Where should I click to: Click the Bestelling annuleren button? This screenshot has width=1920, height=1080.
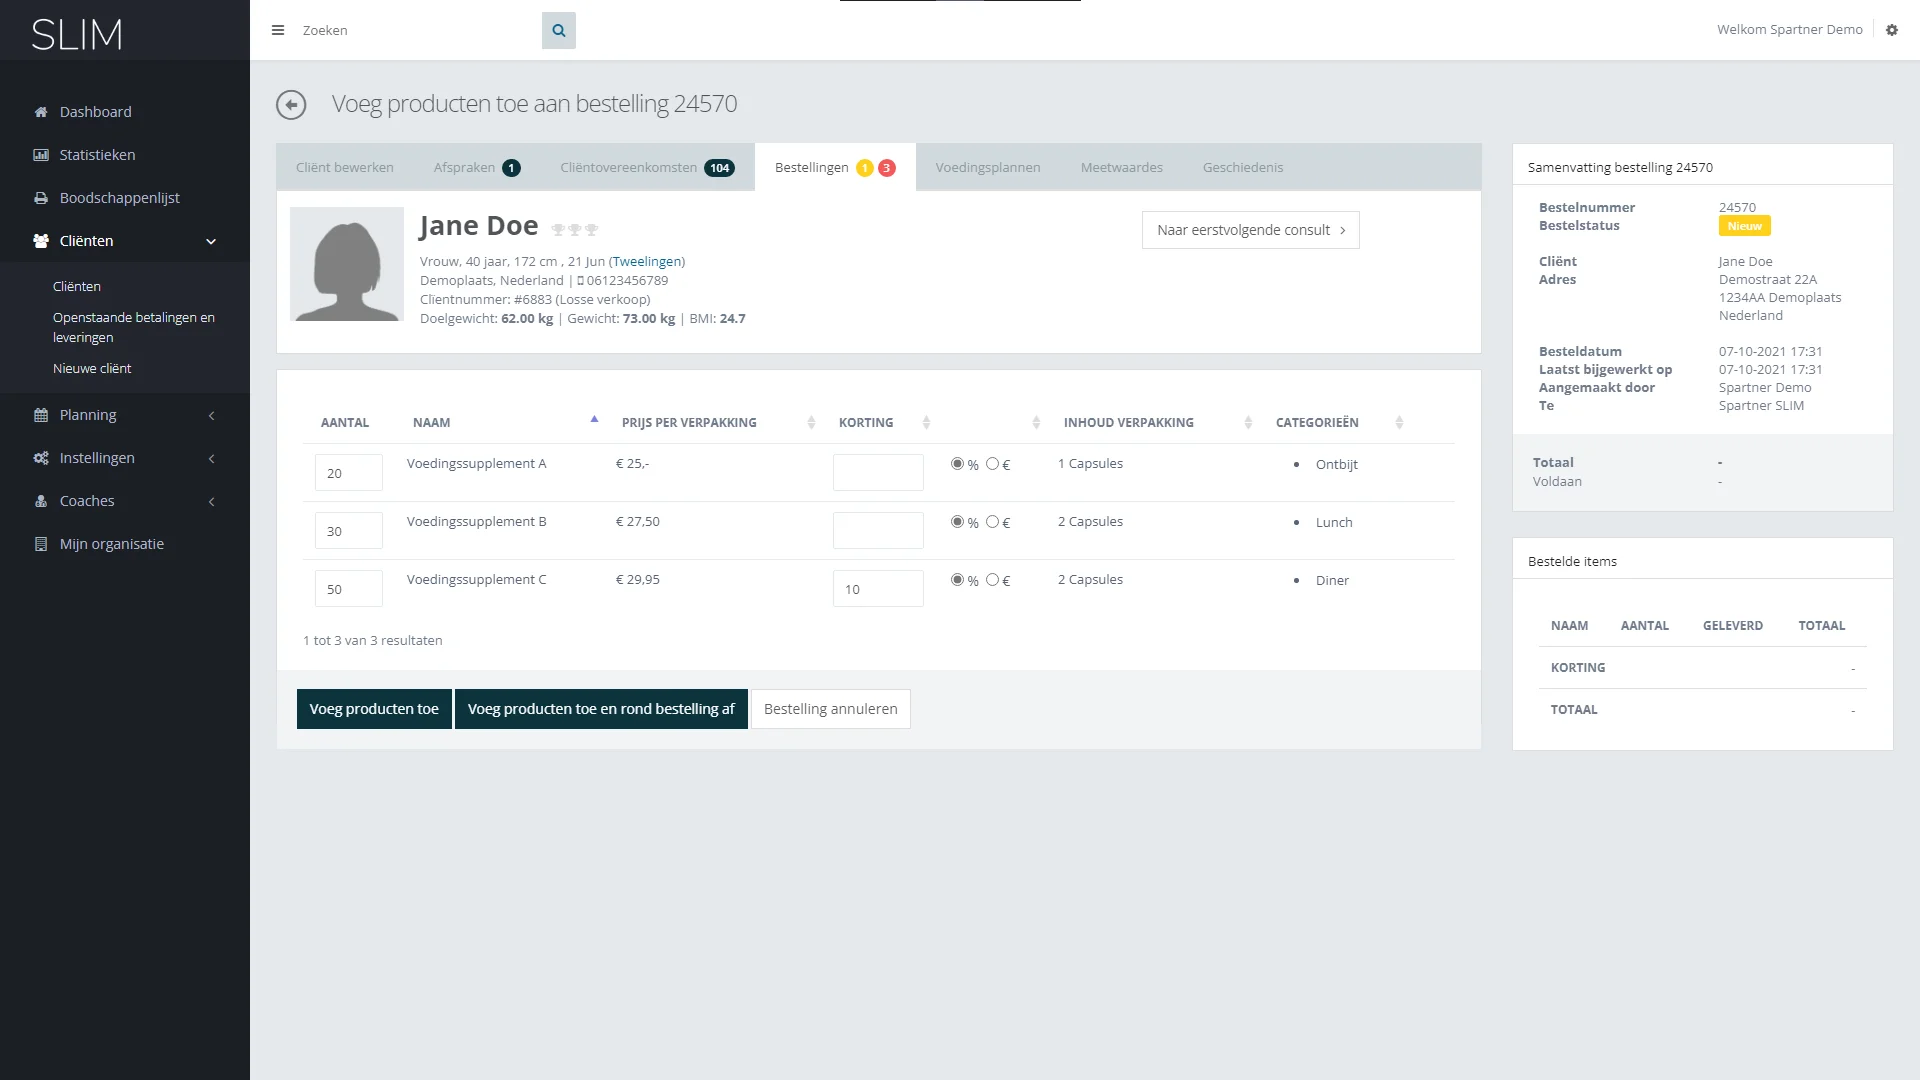[830, 709]
